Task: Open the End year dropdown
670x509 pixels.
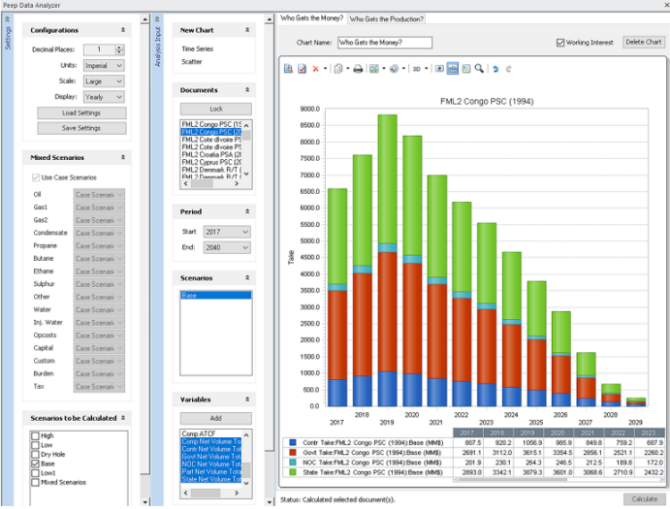Action: (227, 247)
